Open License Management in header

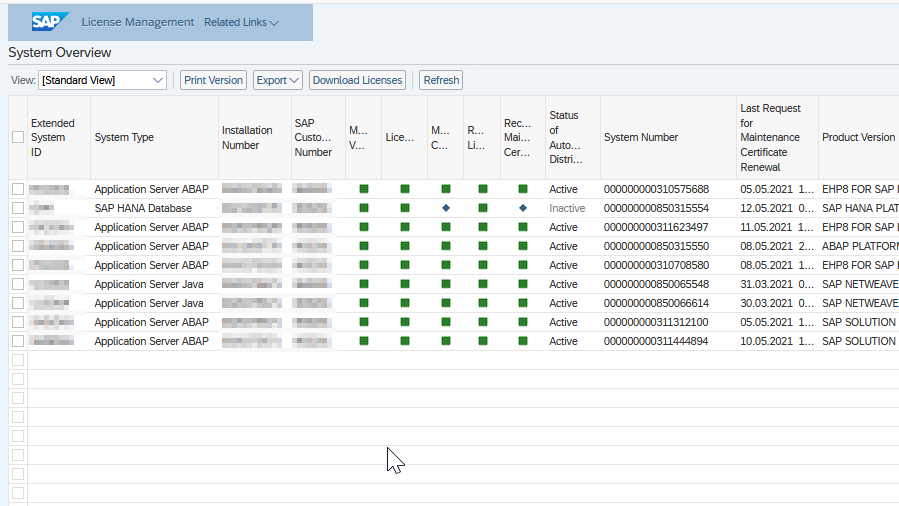click(x=138, y=22)
